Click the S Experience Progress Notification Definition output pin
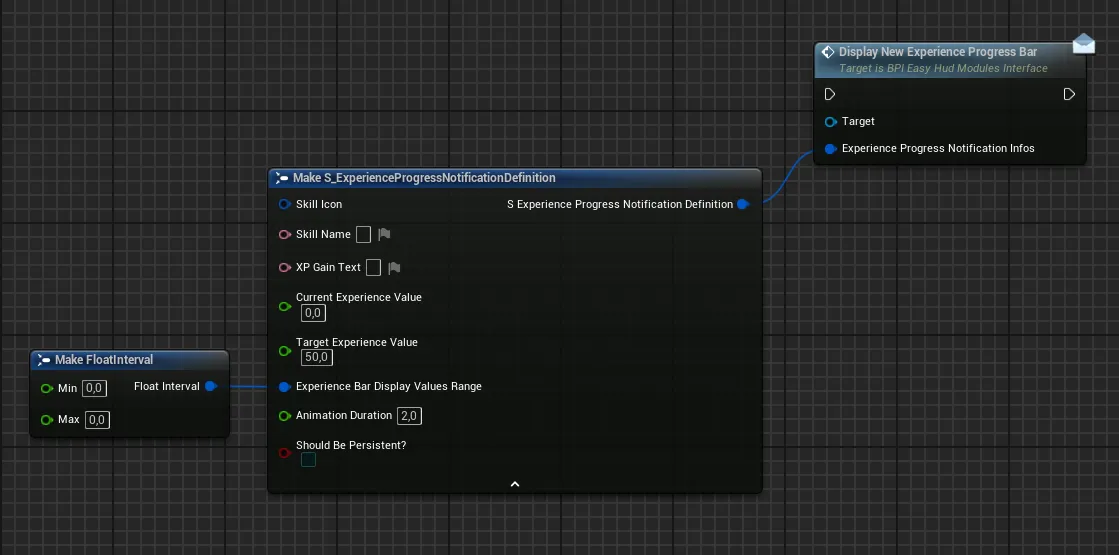 [743, 204]
